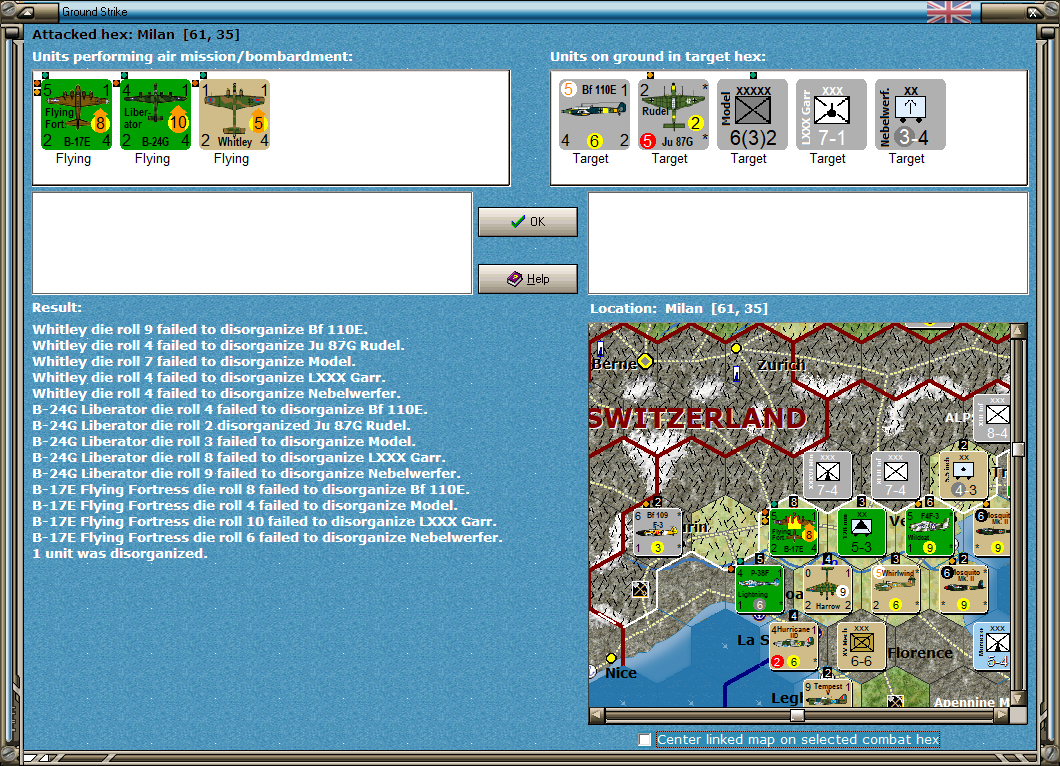The width and height of the screenshot is (1060, 766).
Task: Select the Whitley bomber attacking unit
Action: tap(235, 114)
